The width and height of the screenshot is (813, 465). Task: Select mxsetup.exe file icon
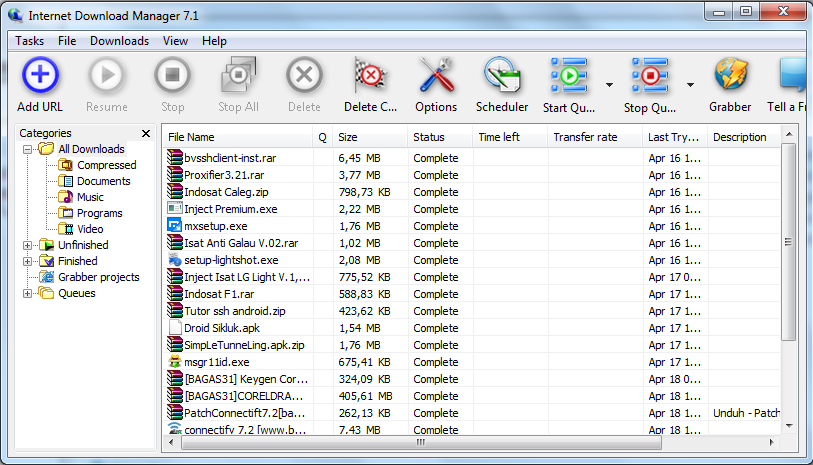pyautogui.click(x=175, y=226)
